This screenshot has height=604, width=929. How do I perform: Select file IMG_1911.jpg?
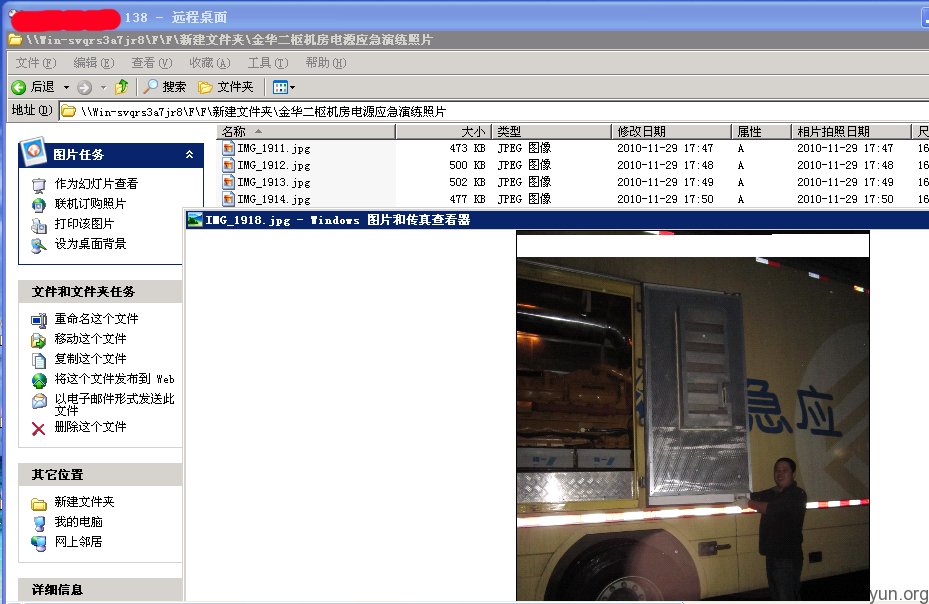pos(274,148)
